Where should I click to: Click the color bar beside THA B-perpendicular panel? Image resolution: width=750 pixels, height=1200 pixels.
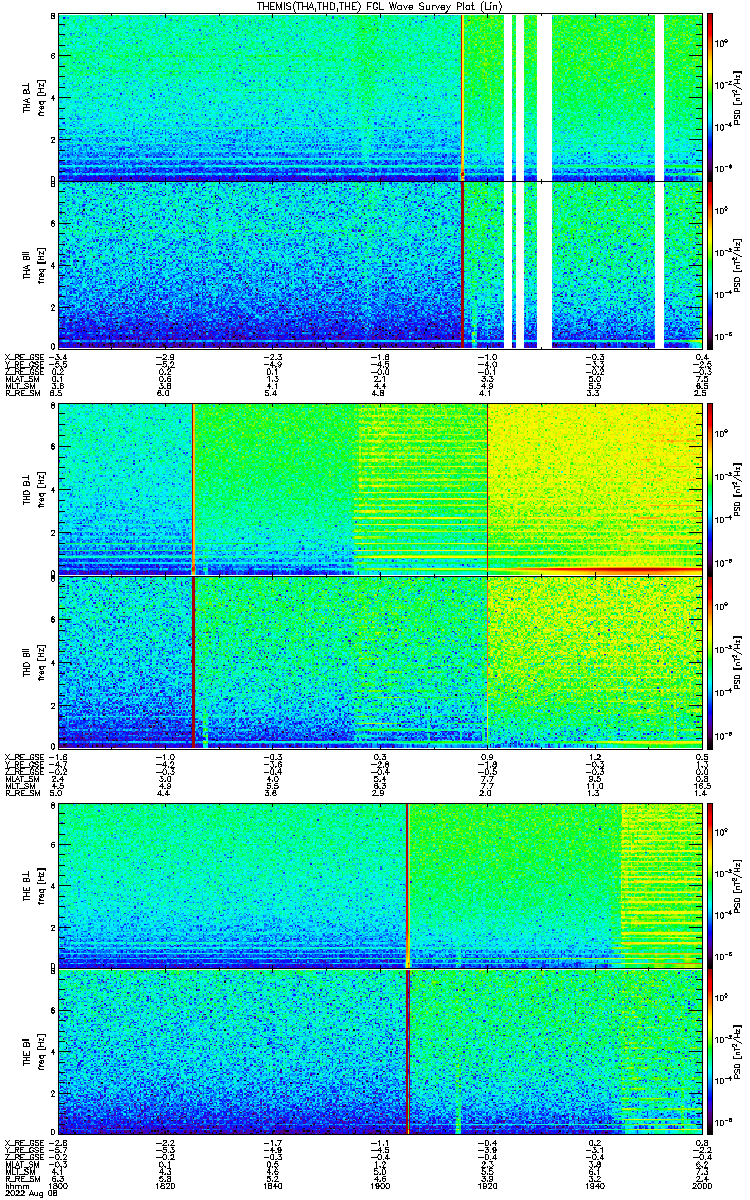tap(710, 96)
